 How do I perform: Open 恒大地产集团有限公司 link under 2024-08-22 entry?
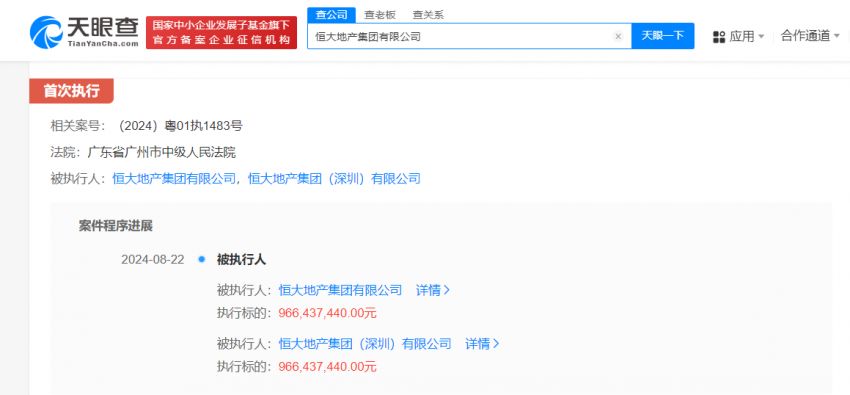(x=340, y=290)
